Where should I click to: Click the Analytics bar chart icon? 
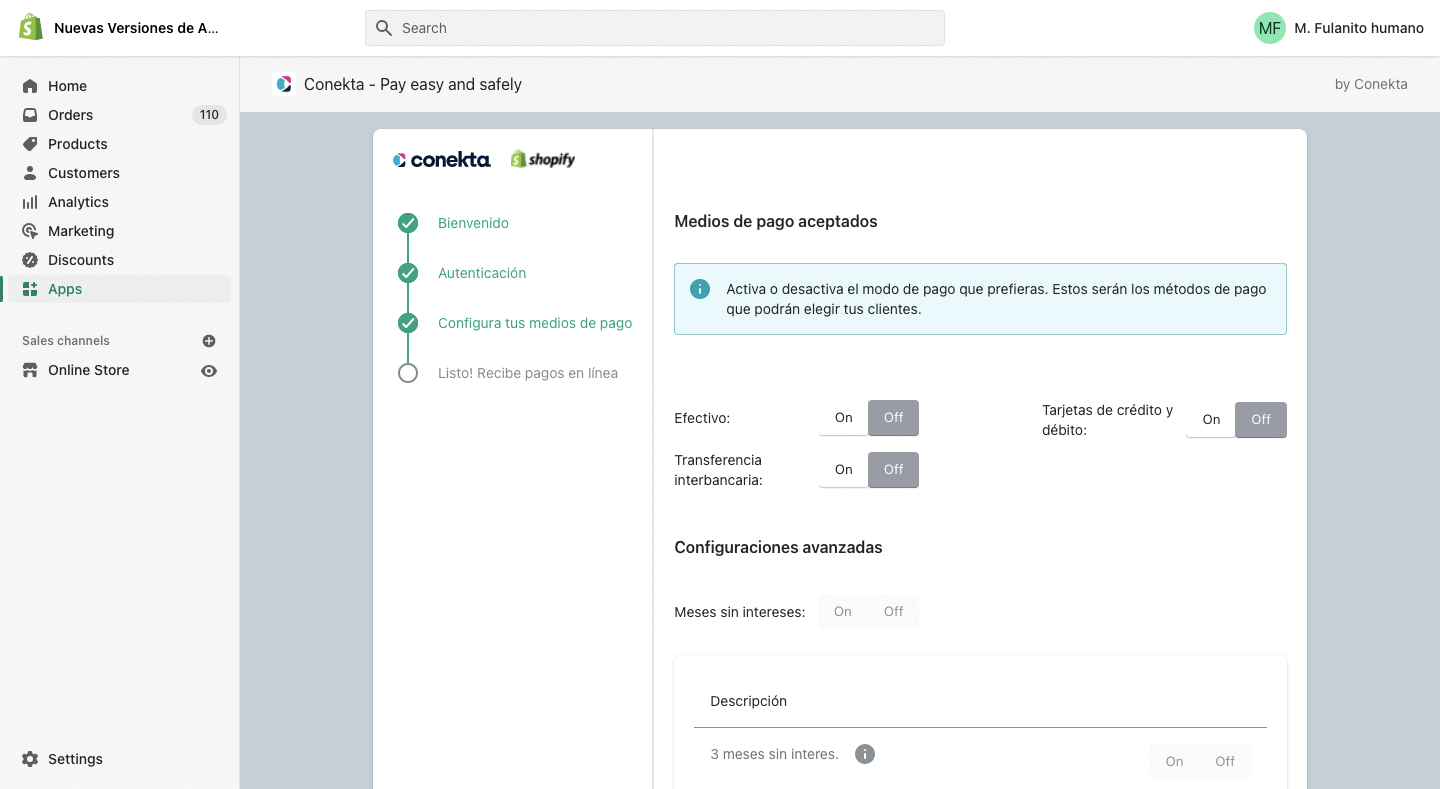(x=30, y=202)
